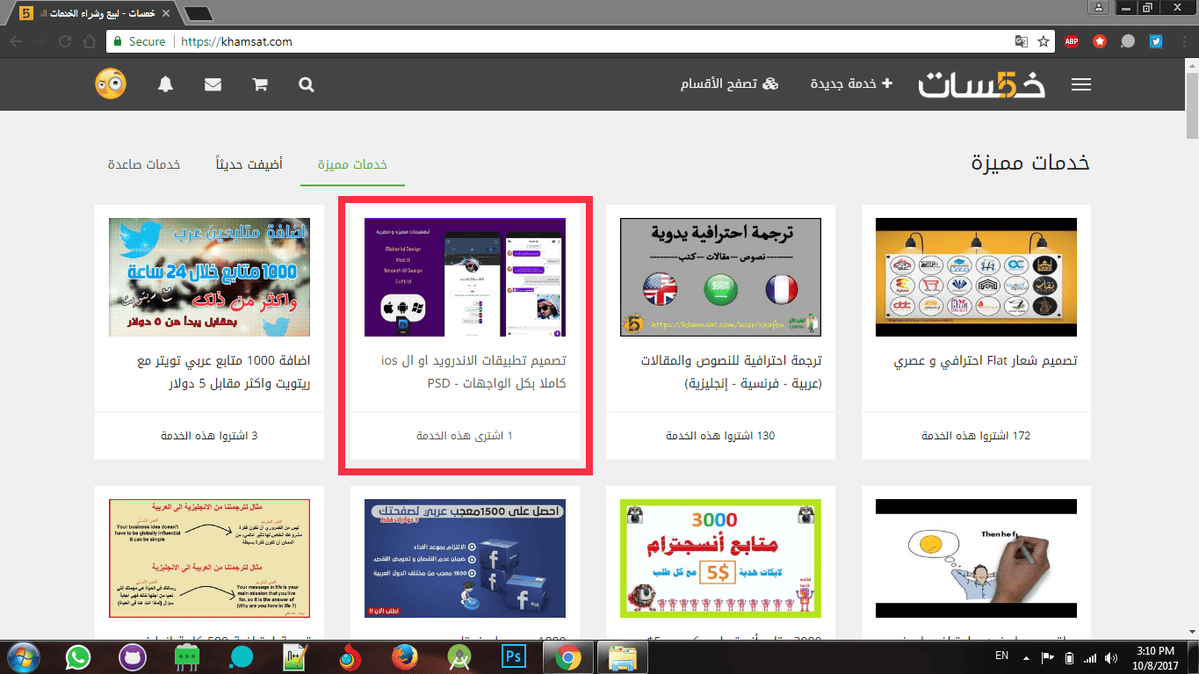Open the ترجمة احترافية يدوية thumbnail
Screen dimensions: 1199x674
click(x=720, y=277)
